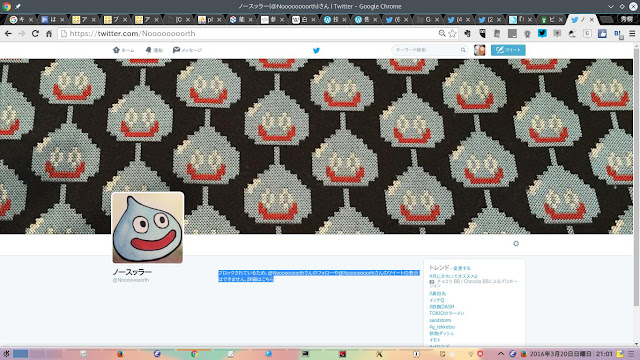Viewport: 640px width, 360px height.
Task: Open the イッテQ trend
Action: tap(437, 300)
